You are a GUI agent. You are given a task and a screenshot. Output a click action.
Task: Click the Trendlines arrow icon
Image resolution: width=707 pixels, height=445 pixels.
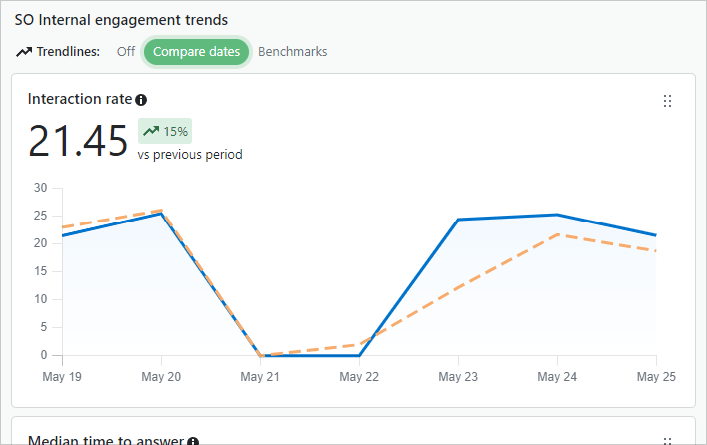pyautogui.click(x=24, y=52)
